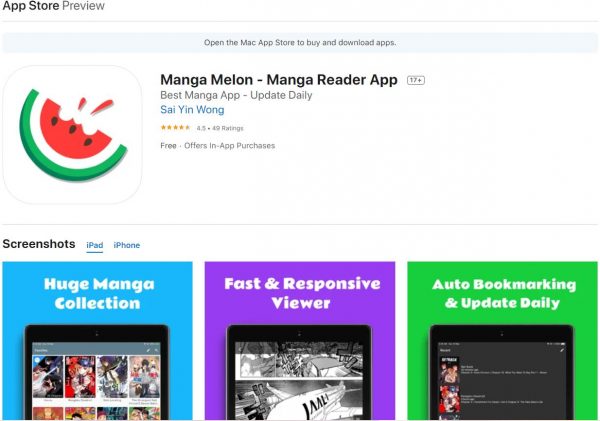Click the Open the Mac App Store banner
This screenshot has height=421, width=600.
tap(300, 42)
